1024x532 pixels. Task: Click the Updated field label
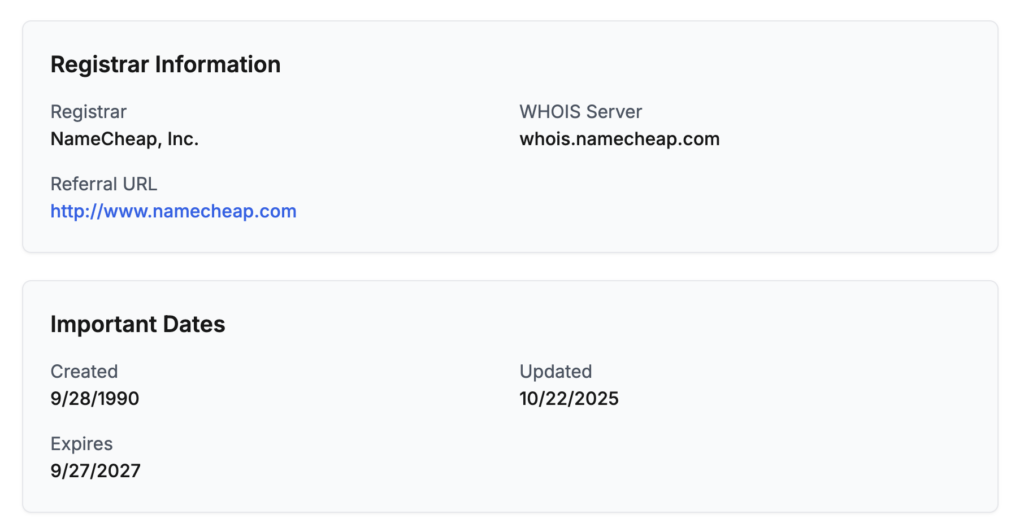click(555, 372)
